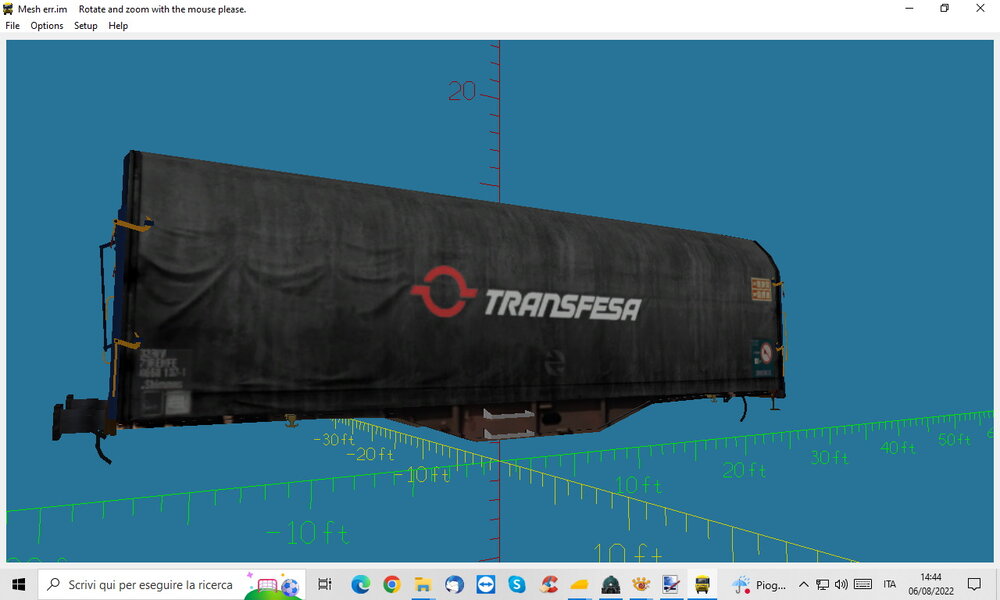The image size is (1000, 600).
Task: Open the Setup menu
Action: pyautogui.click(x=85, y=26)
